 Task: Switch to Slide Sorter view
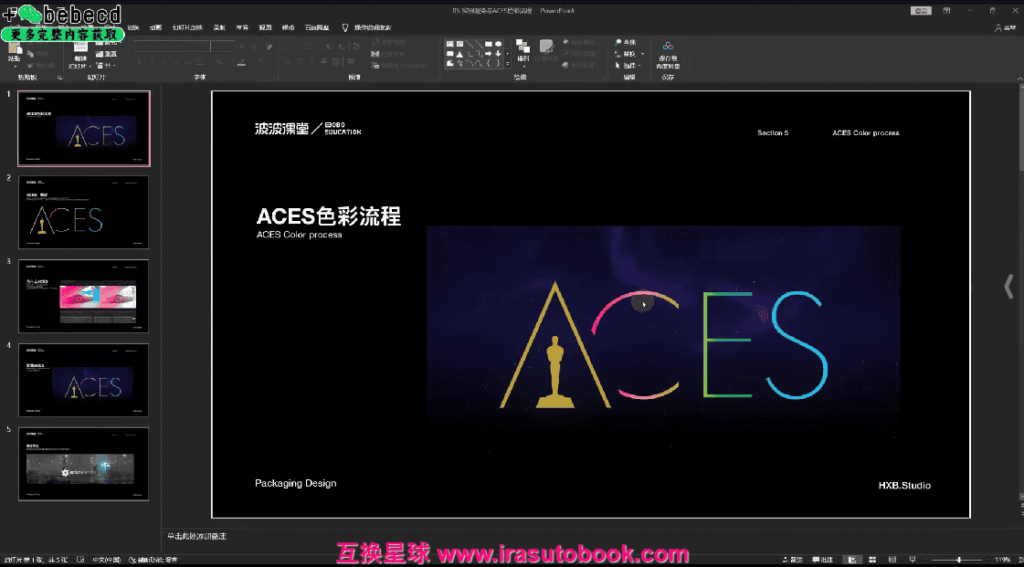(x=872, y=560)
